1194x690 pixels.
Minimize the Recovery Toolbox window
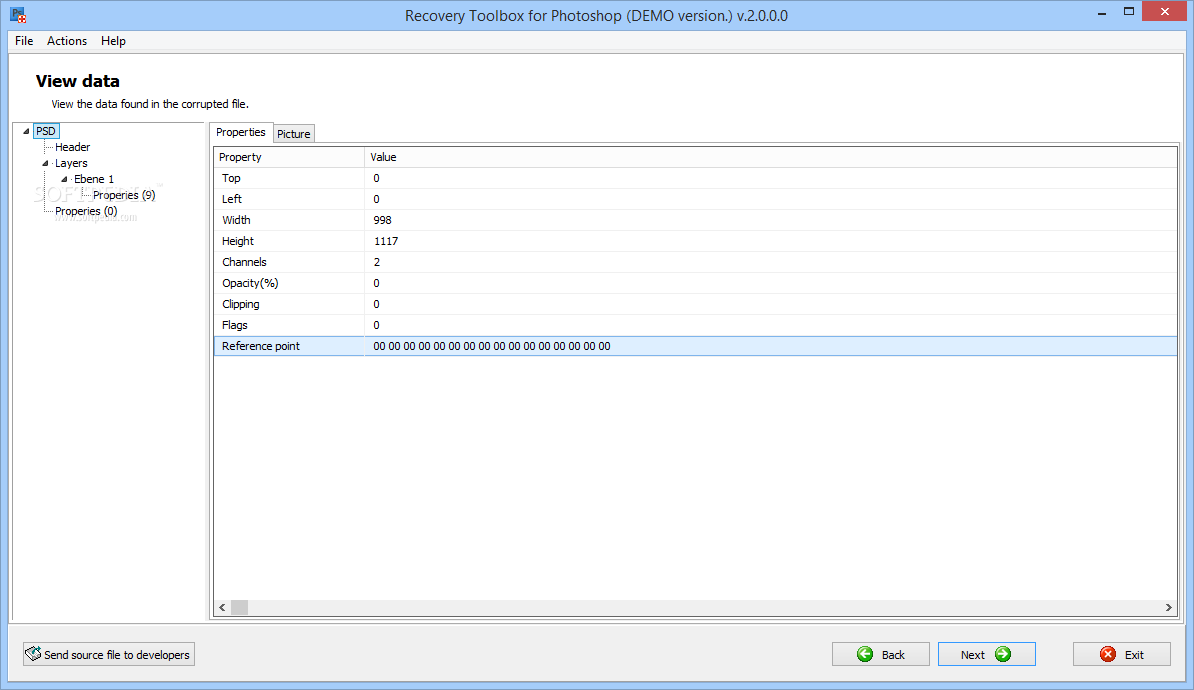tap(1101, 13)
